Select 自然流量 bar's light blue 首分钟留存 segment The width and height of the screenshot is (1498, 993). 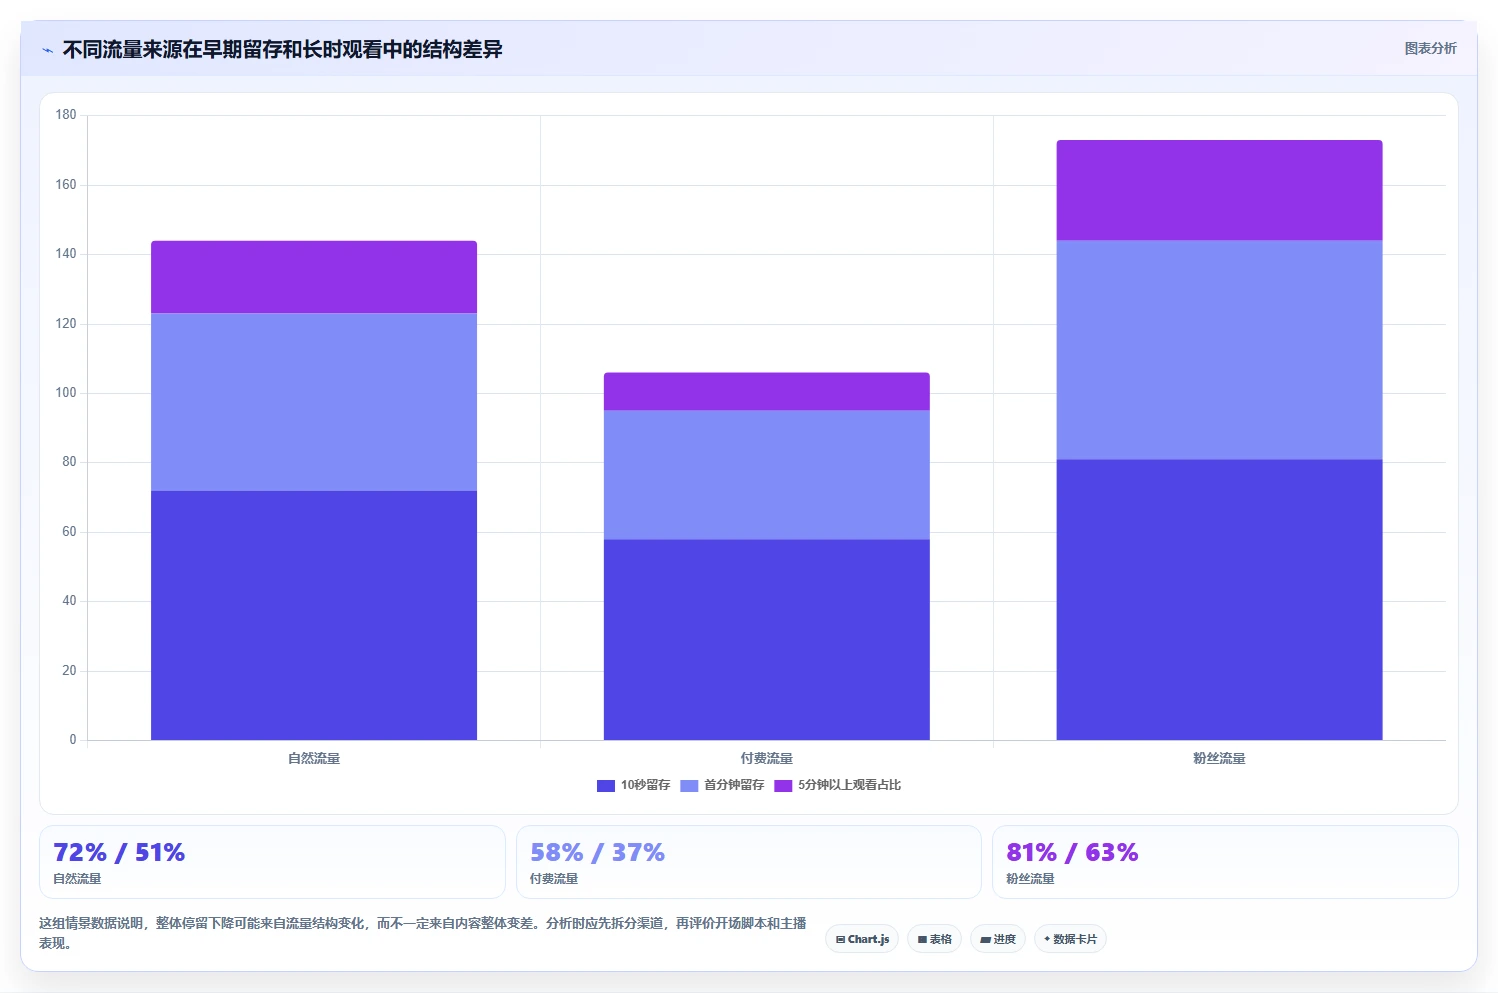(314, 402)
